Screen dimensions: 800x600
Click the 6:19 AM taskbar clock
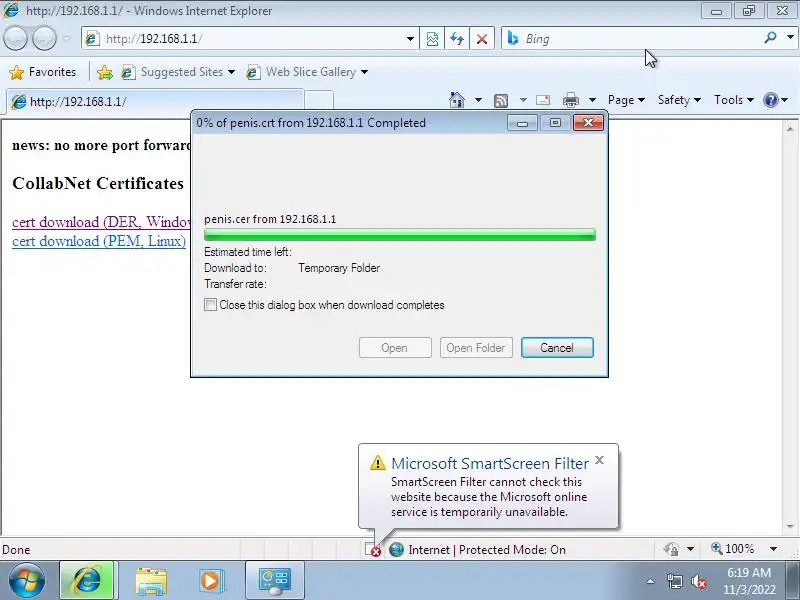[748, 581]
